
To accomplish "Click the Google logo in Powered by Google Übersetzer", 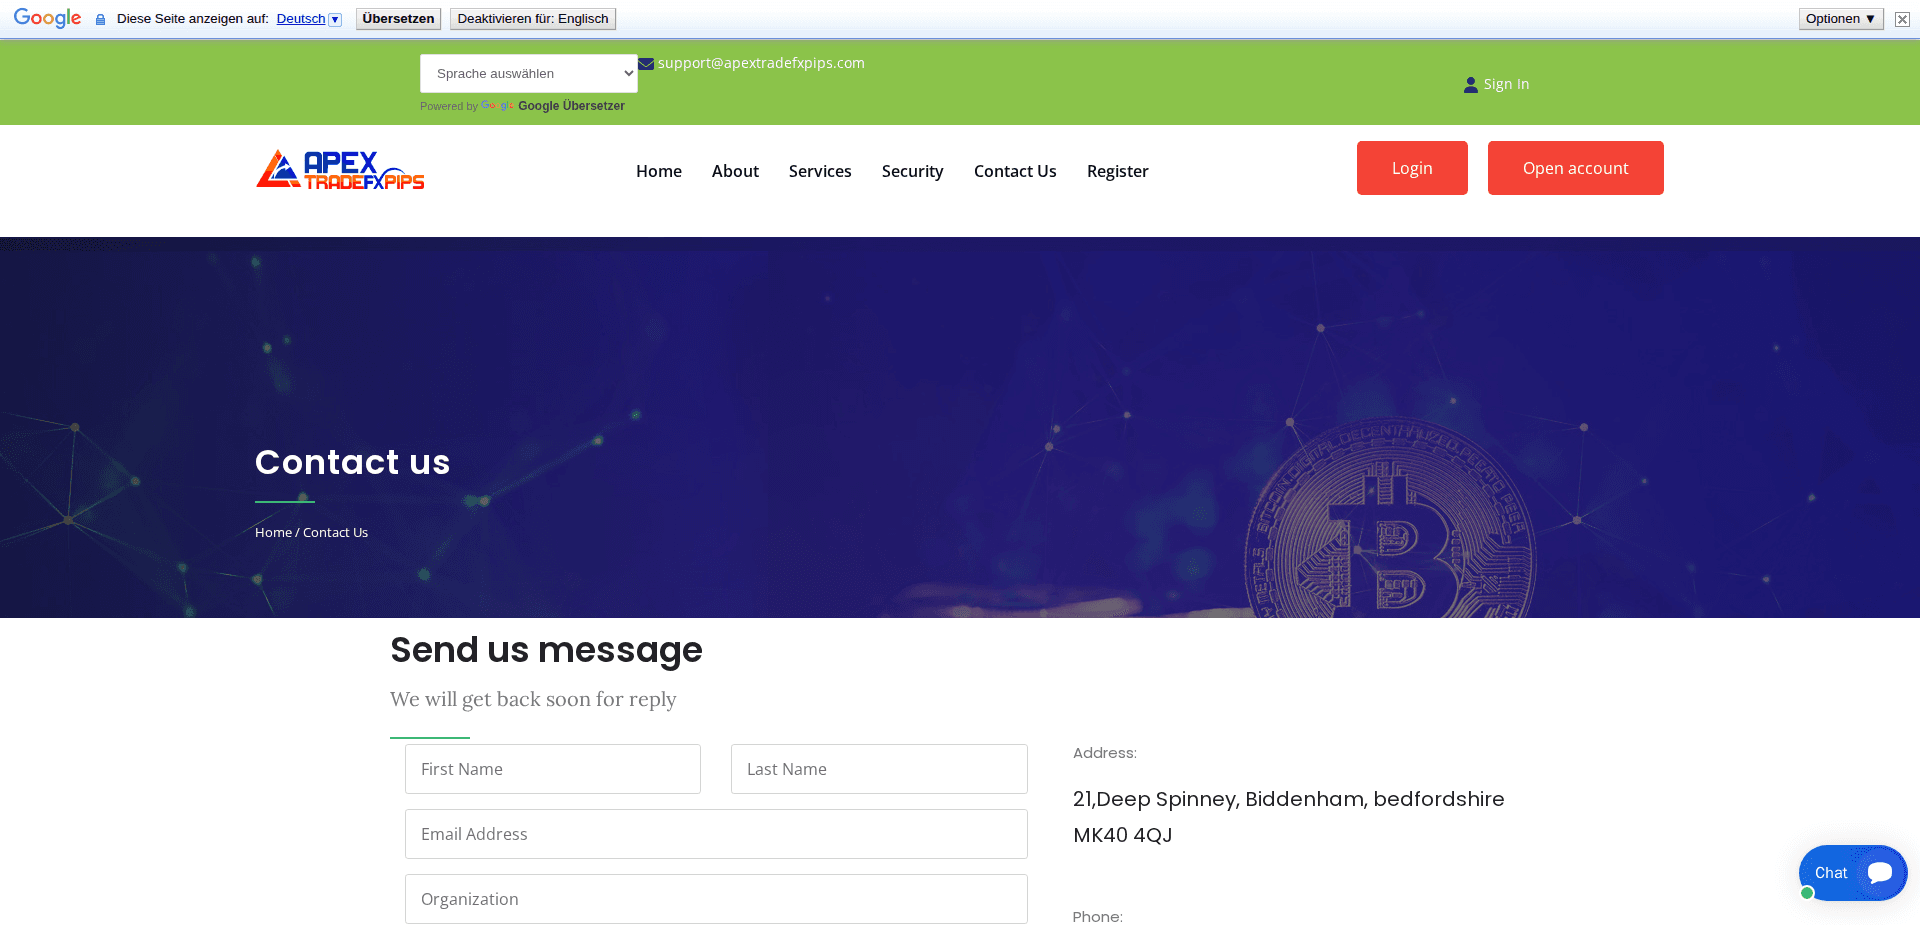I will pyautogui.click(x=497, y=105).
